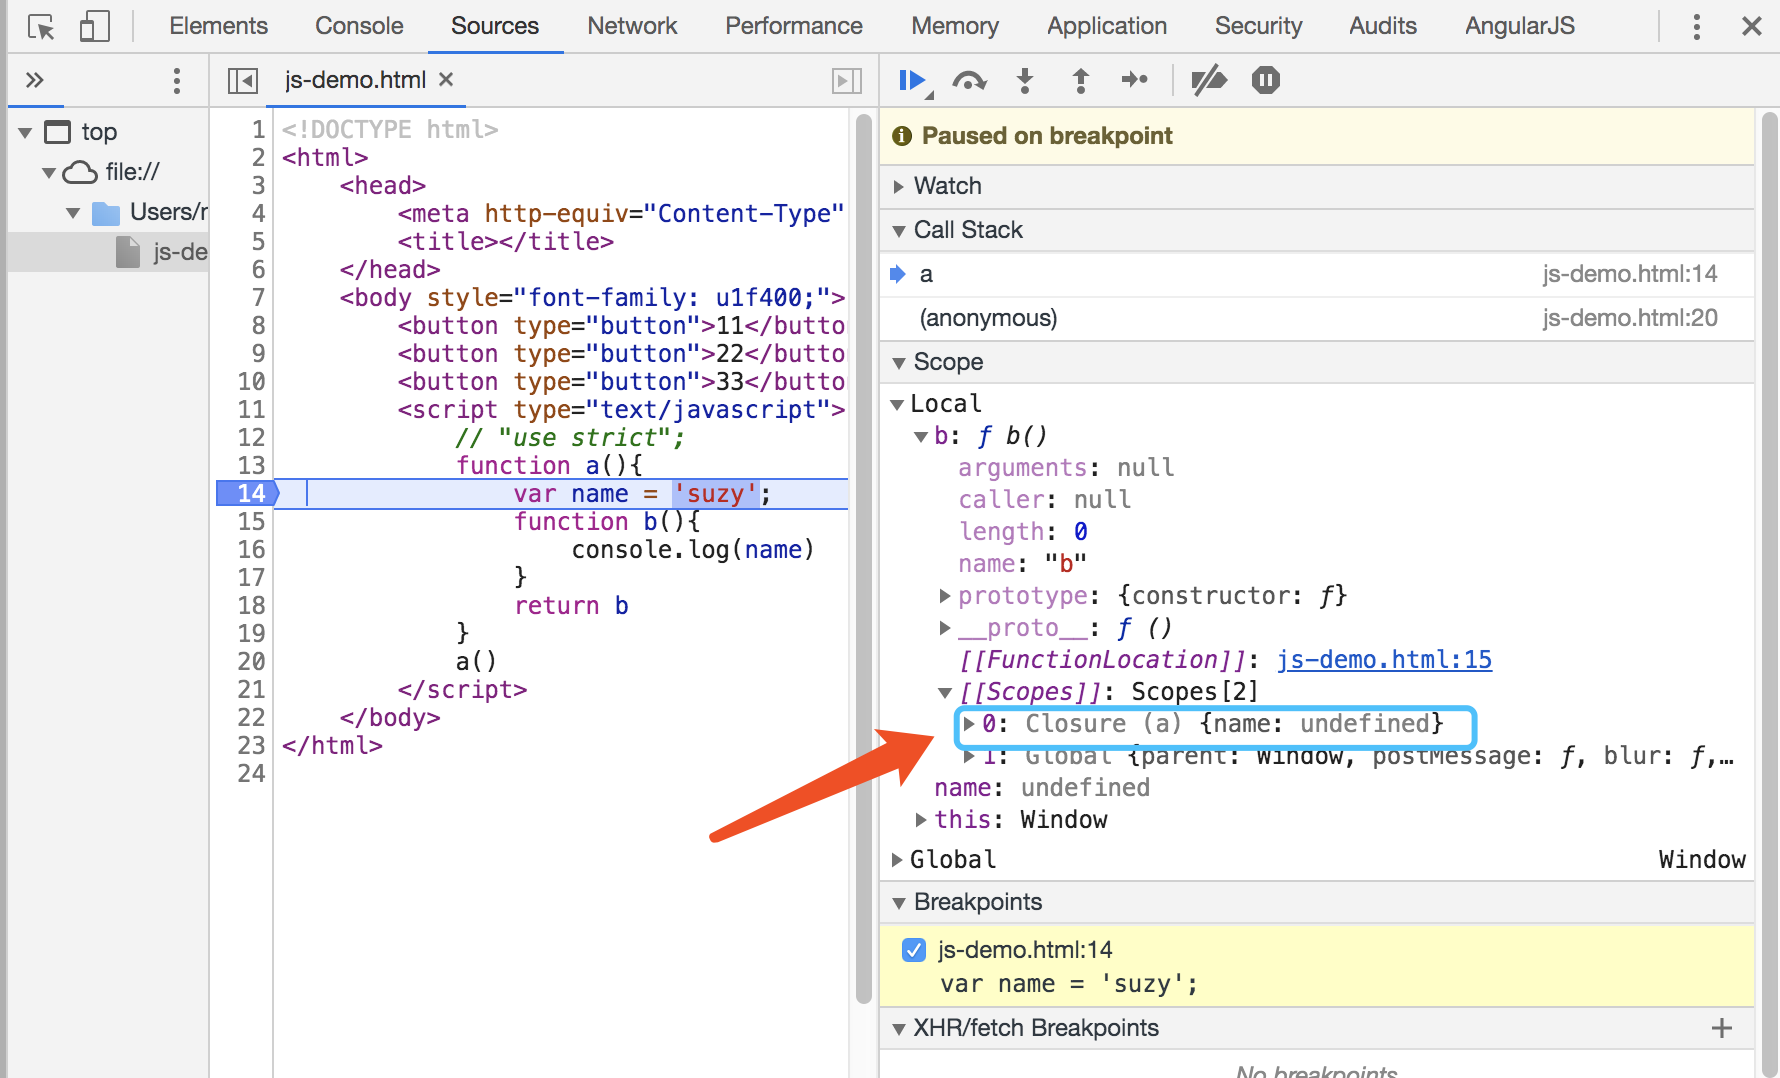This screenshot has width=1780, height=1078.
Task: Click line number 16 in the gutter
Action: coord(252,549)
